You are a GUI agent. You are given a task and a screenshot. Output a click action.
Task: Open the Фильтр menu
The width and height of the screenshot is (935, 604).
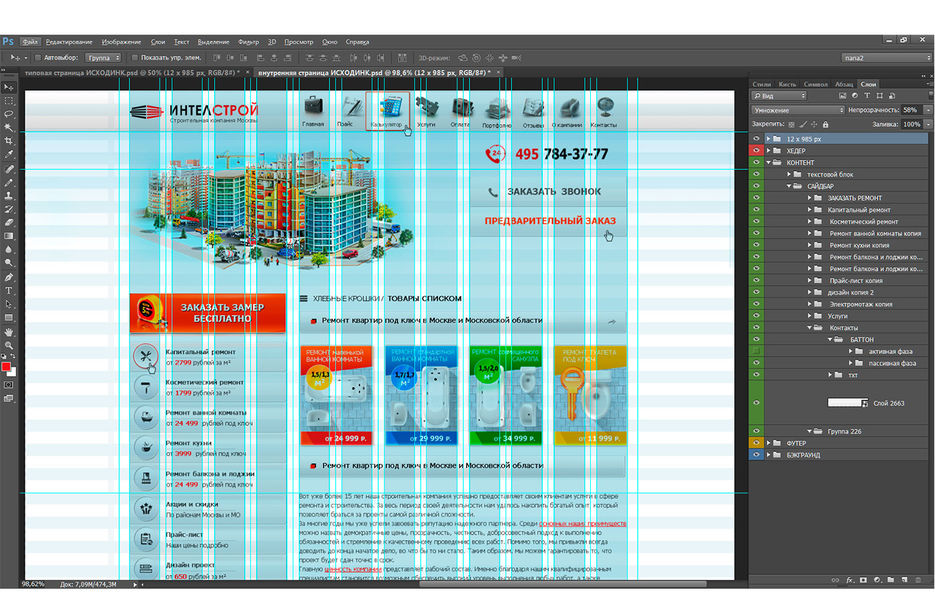pyautogui.click(x=248, y=42)
